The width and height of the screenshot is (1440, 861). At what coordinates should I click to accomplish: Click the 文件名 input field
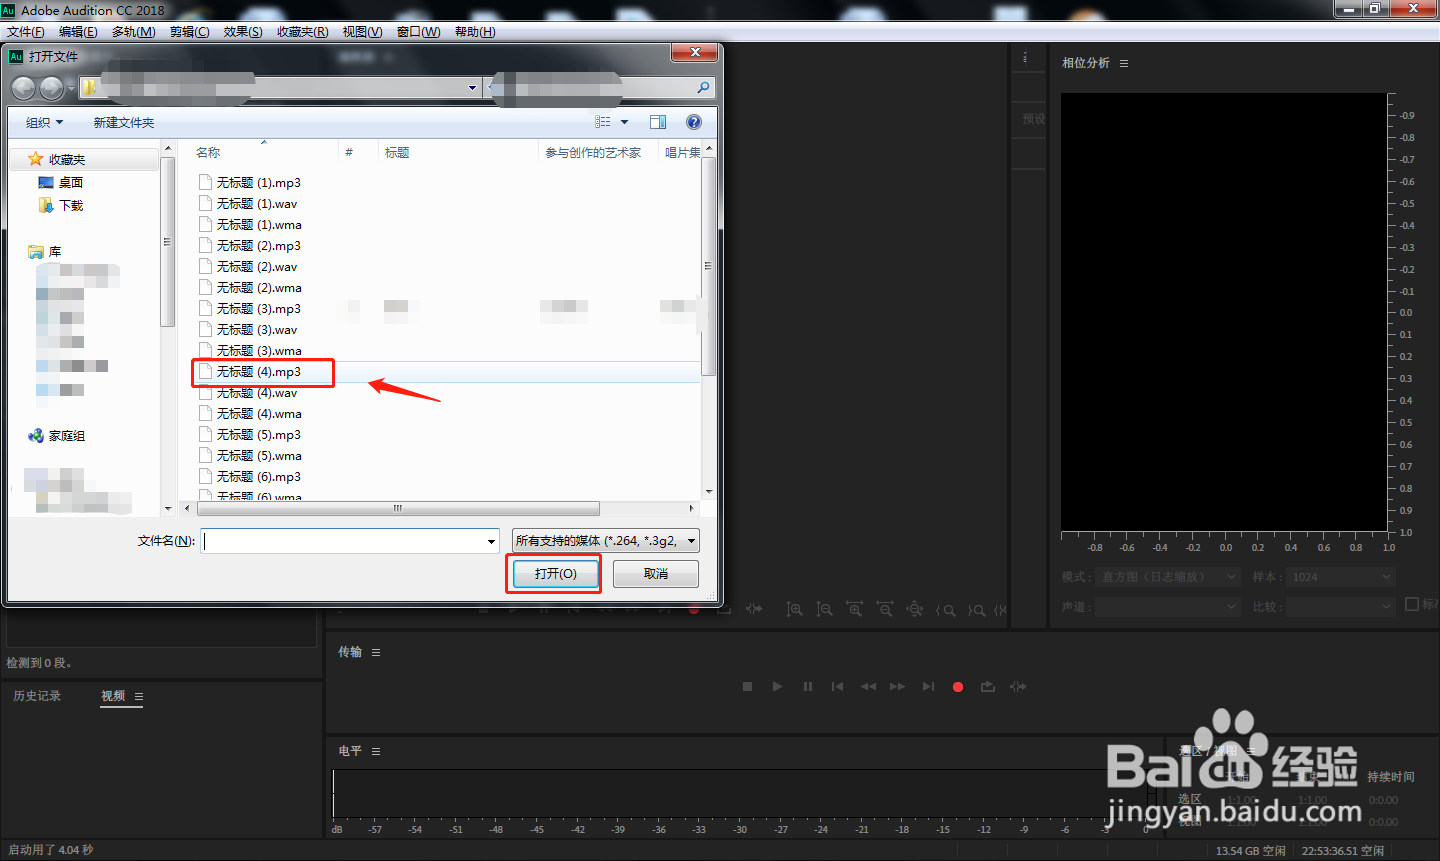click(350, 542)
